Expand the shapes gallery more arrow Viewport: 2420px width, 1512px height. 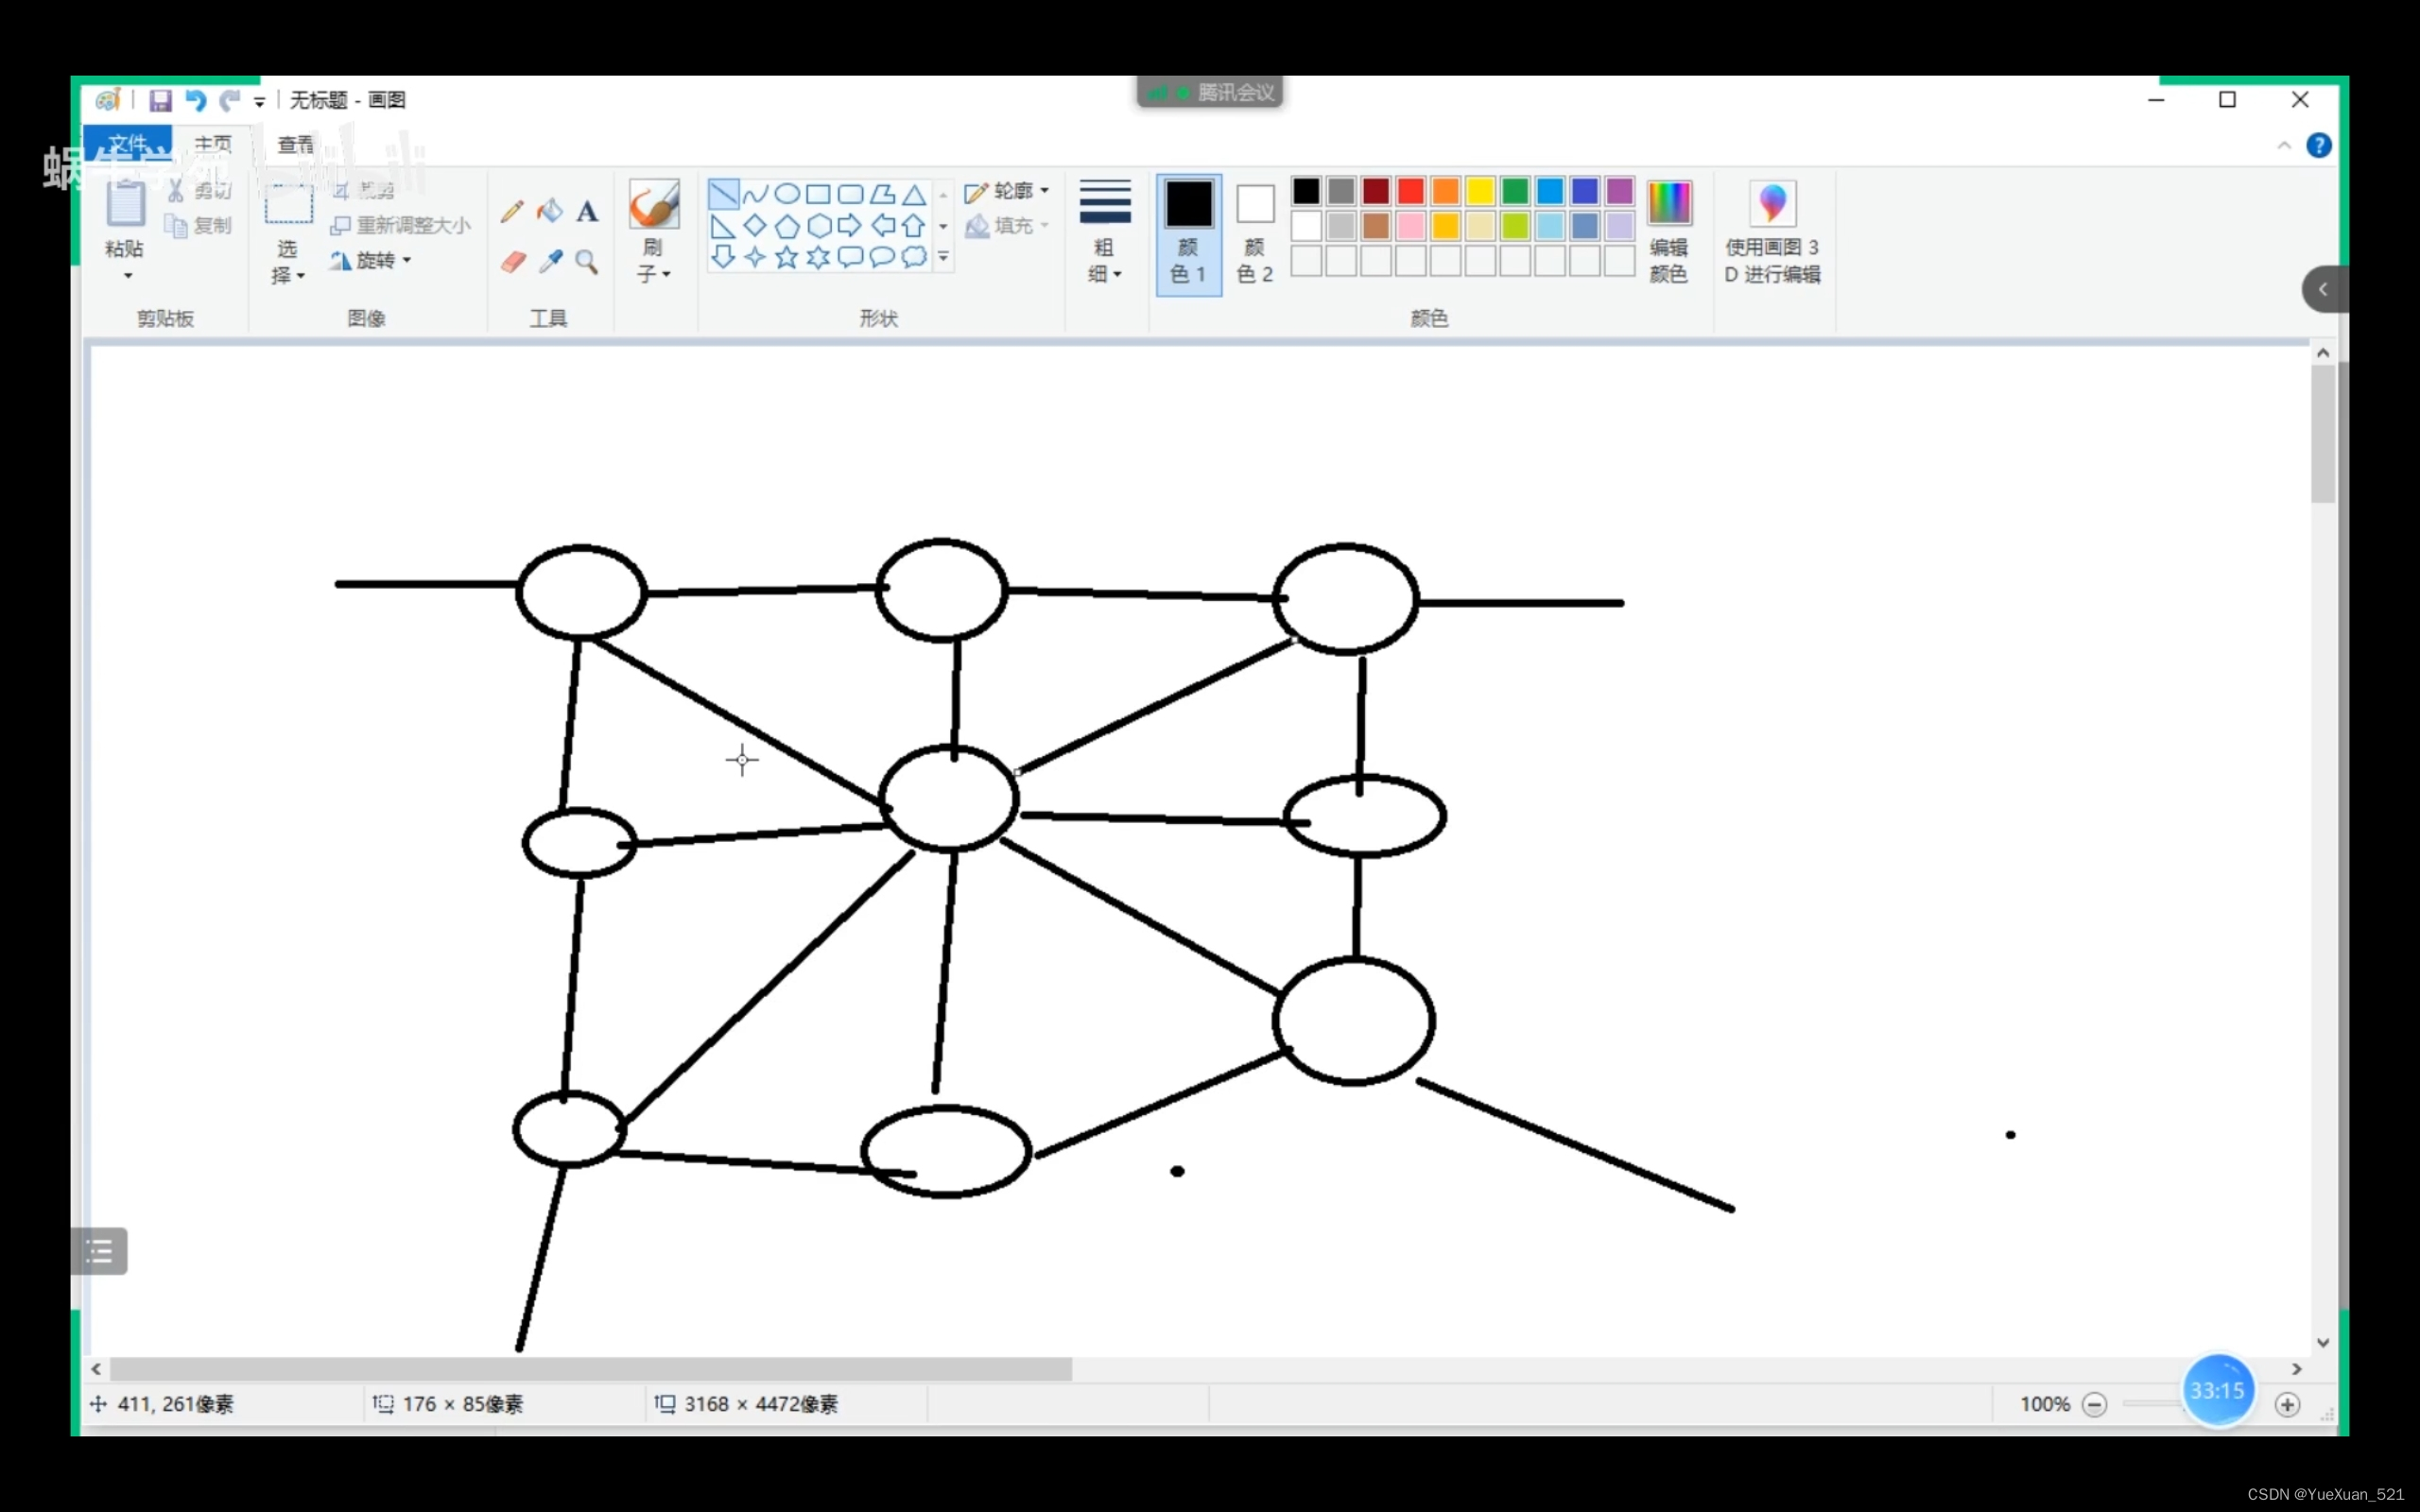943,258
